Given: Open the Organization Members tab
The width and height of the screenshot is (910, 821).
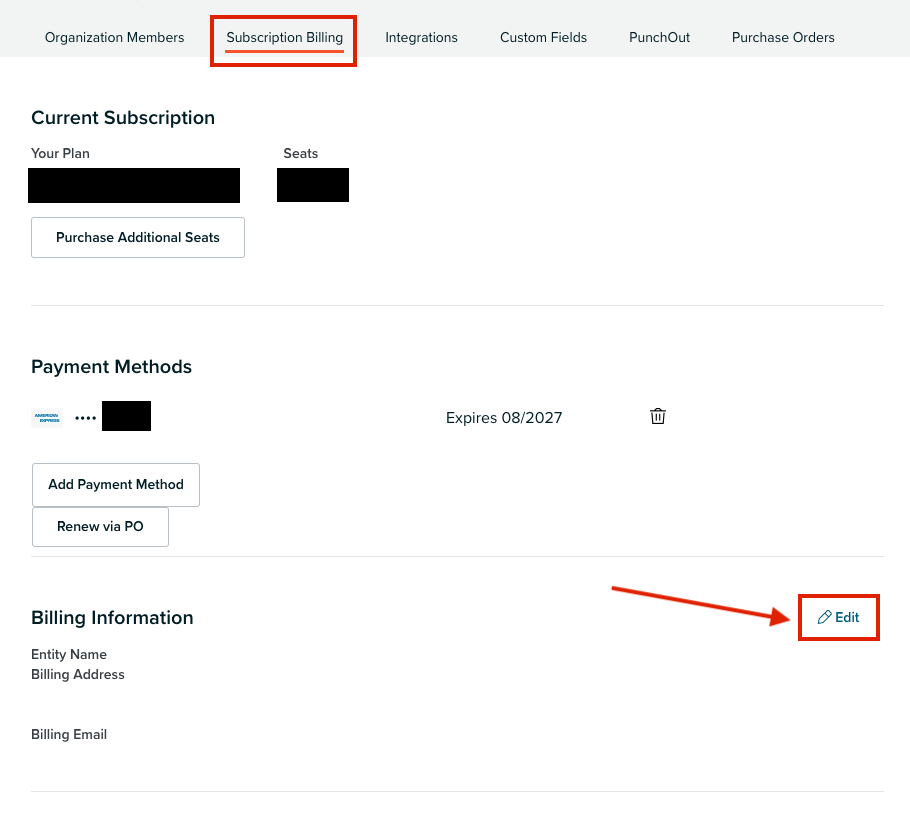Looking at the screenshot, I should click(114, 37).
